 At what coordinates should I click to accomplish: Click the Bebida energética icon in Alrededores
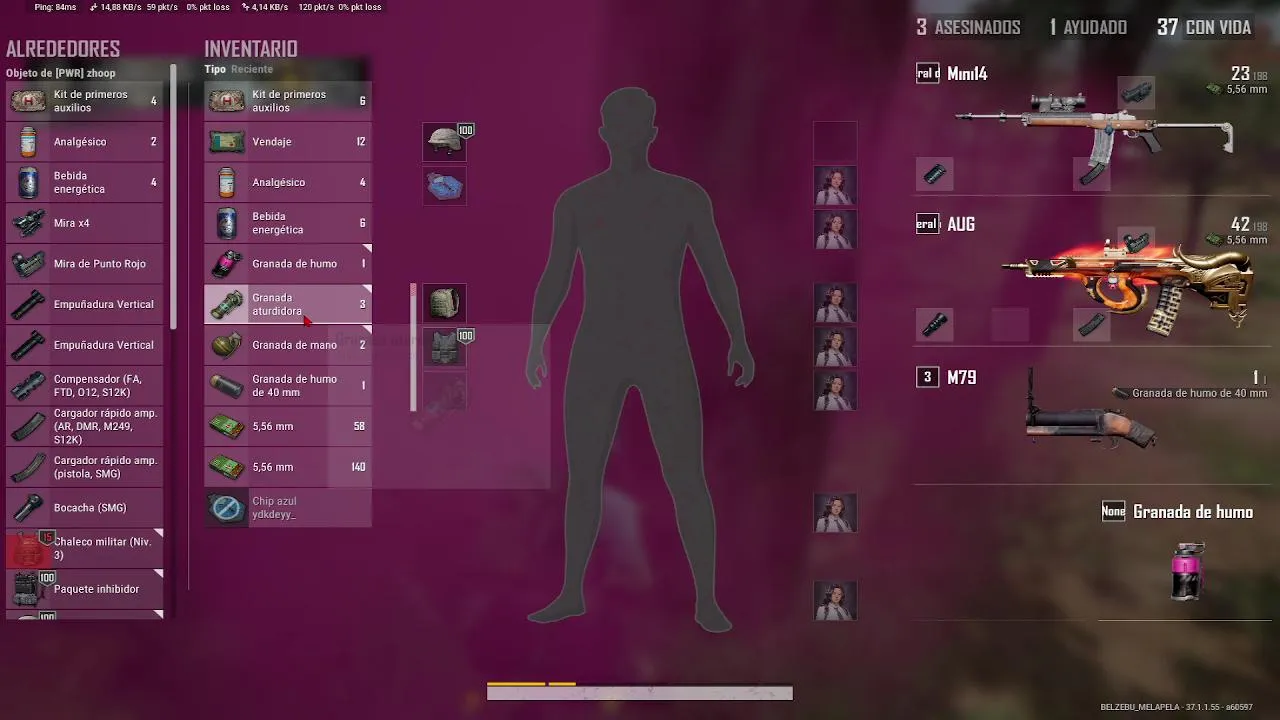point(28,182)
